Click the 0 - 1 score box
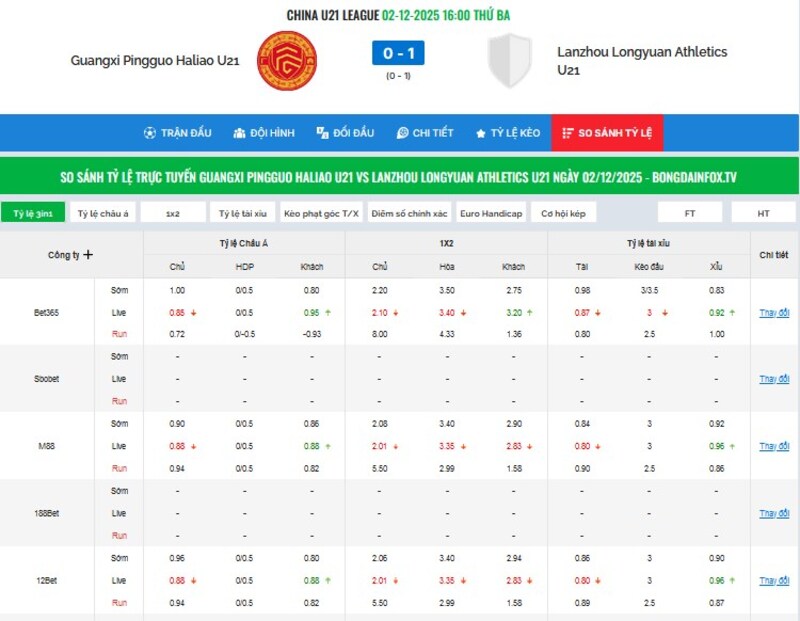Viewport: 800px width, 621px height. [400, 52]
